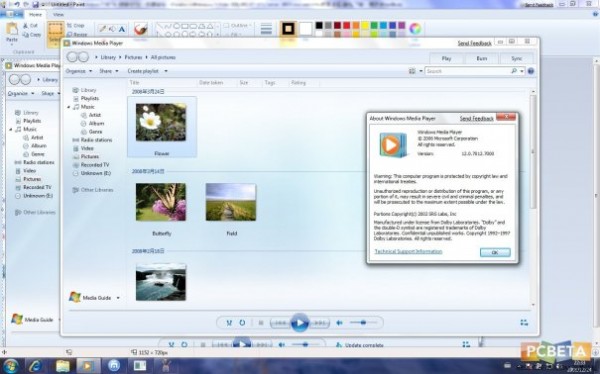Mute the sound in the front Media Player
The width and height of the screenshot is (600, 374).
pyautogui.click(x=339, y=323)
